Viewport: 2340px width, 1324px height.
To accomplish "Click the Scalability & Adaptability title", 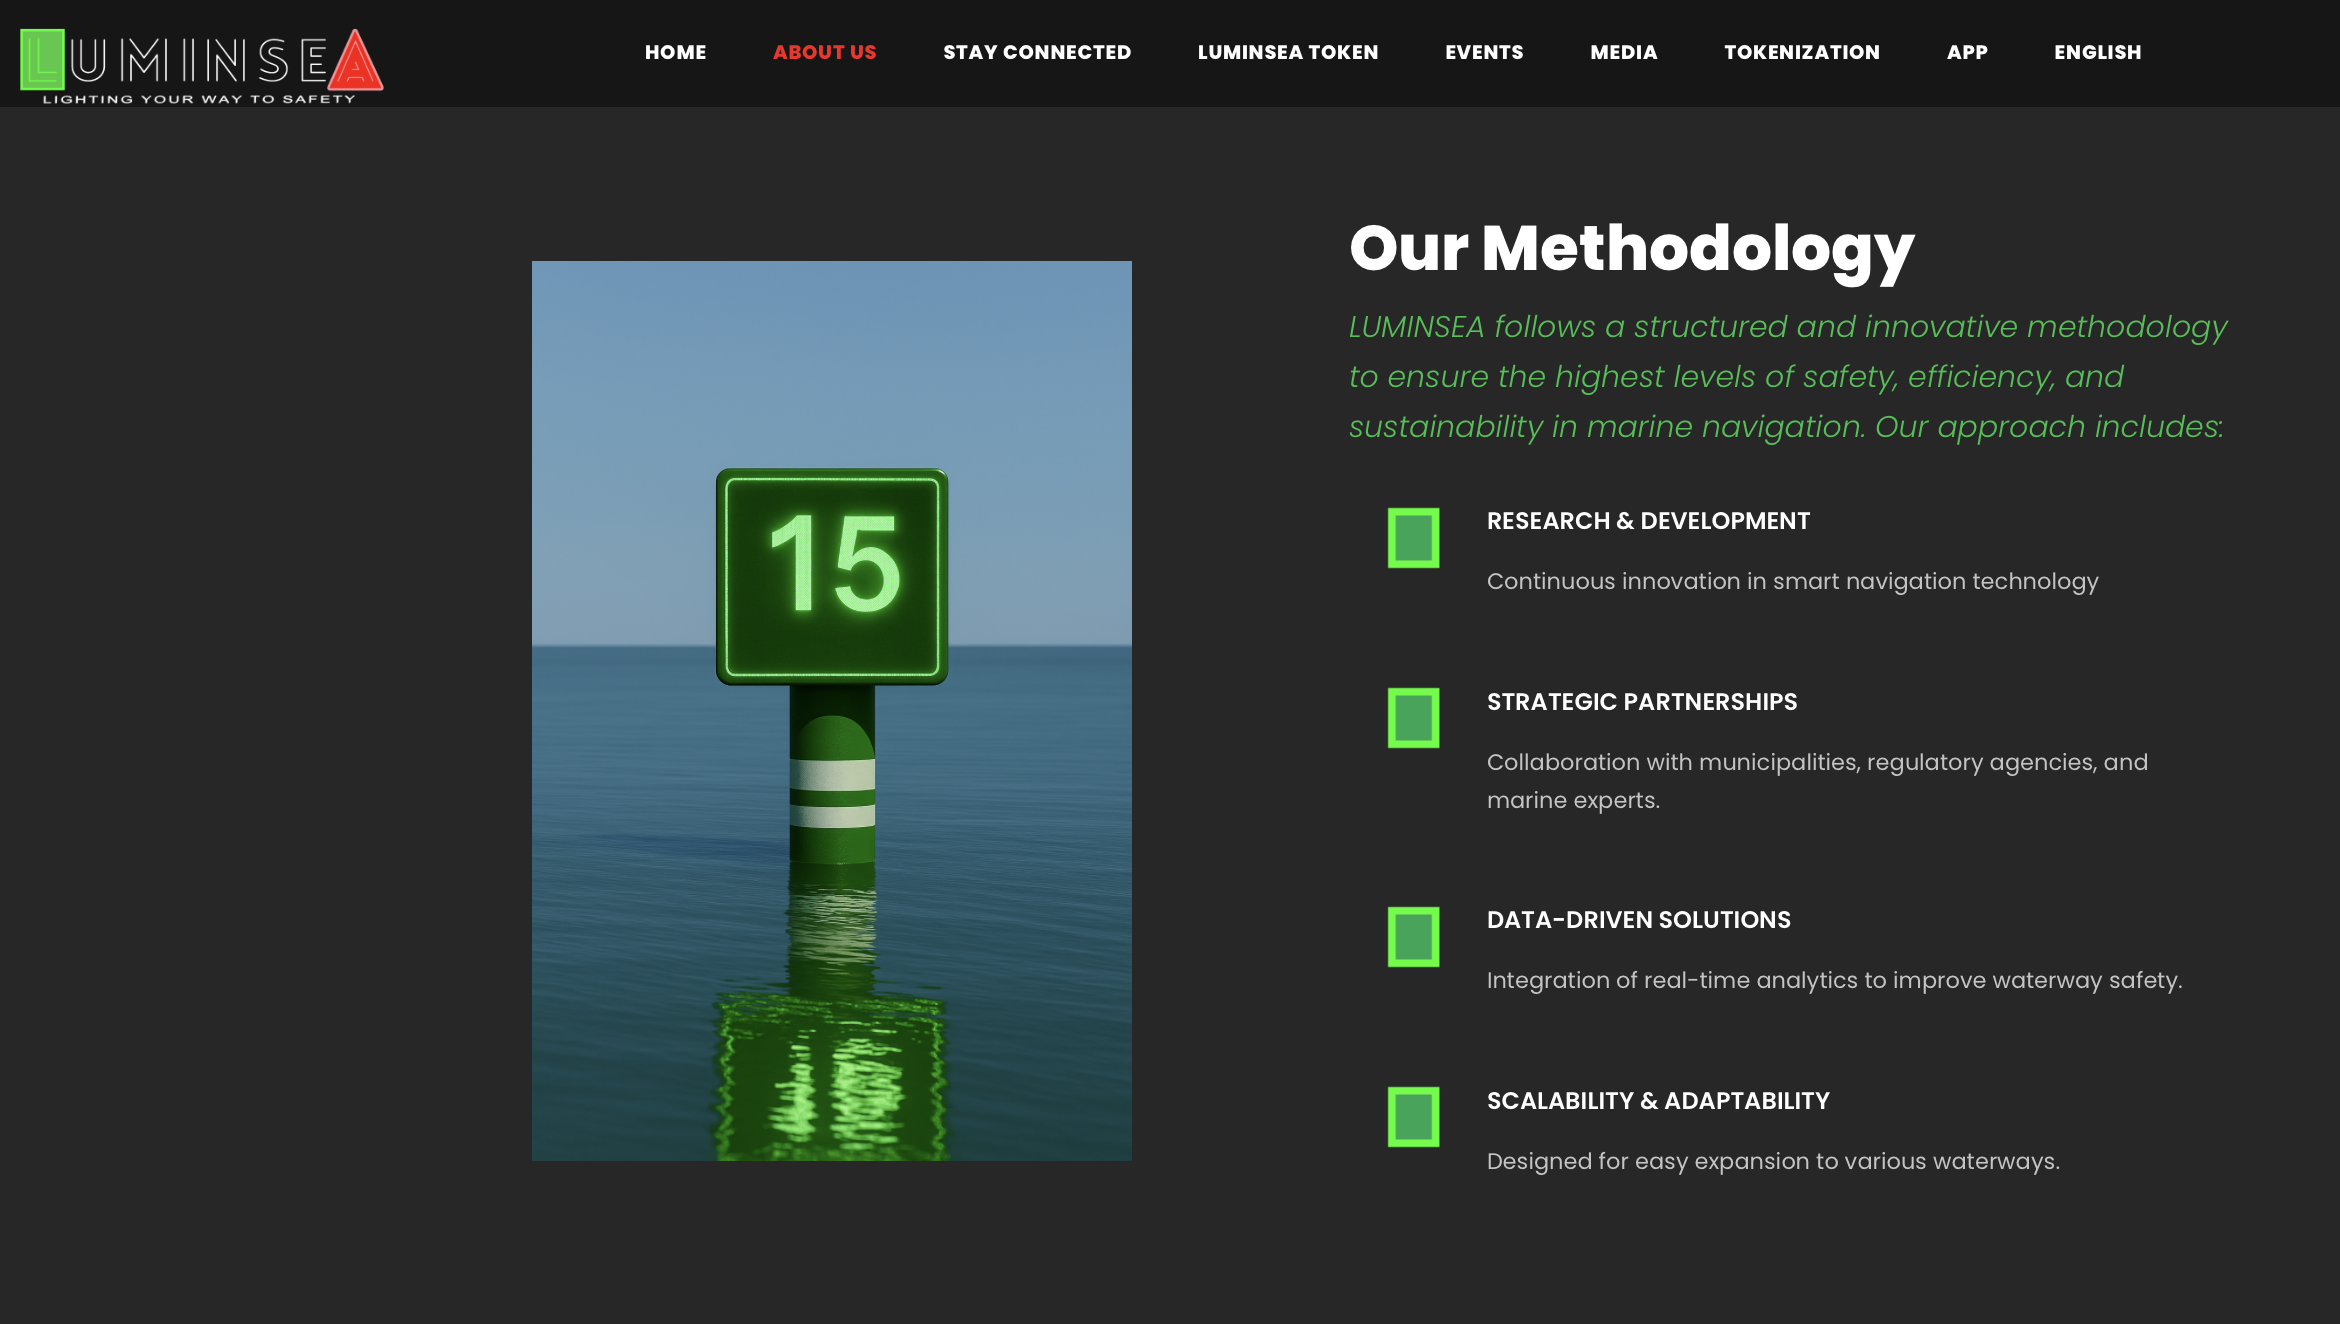I will (1657, 1101).
